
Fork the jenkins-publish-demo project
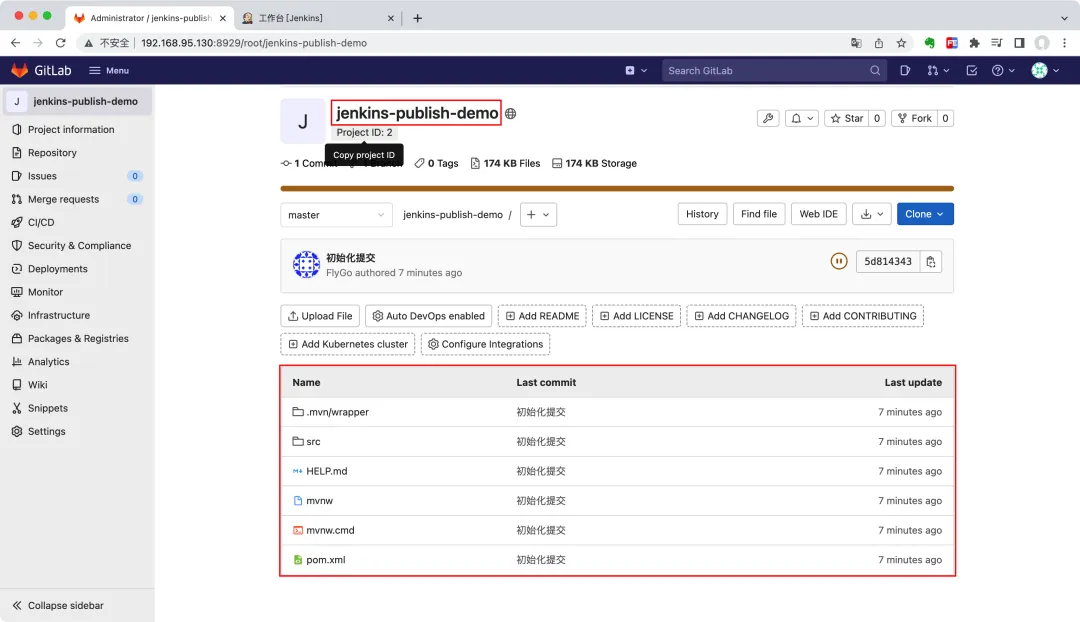[915, 118]
